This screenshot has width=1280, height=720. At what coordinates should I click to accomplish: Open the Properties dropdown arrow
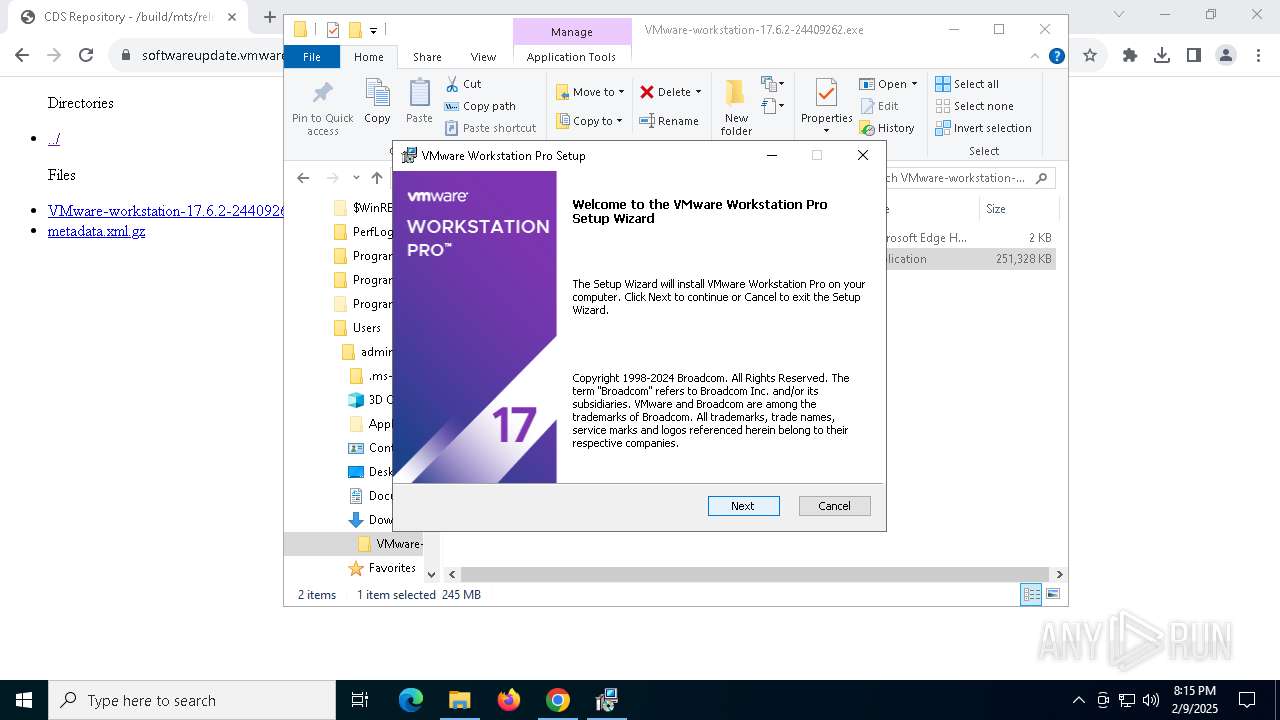point(826,131)
